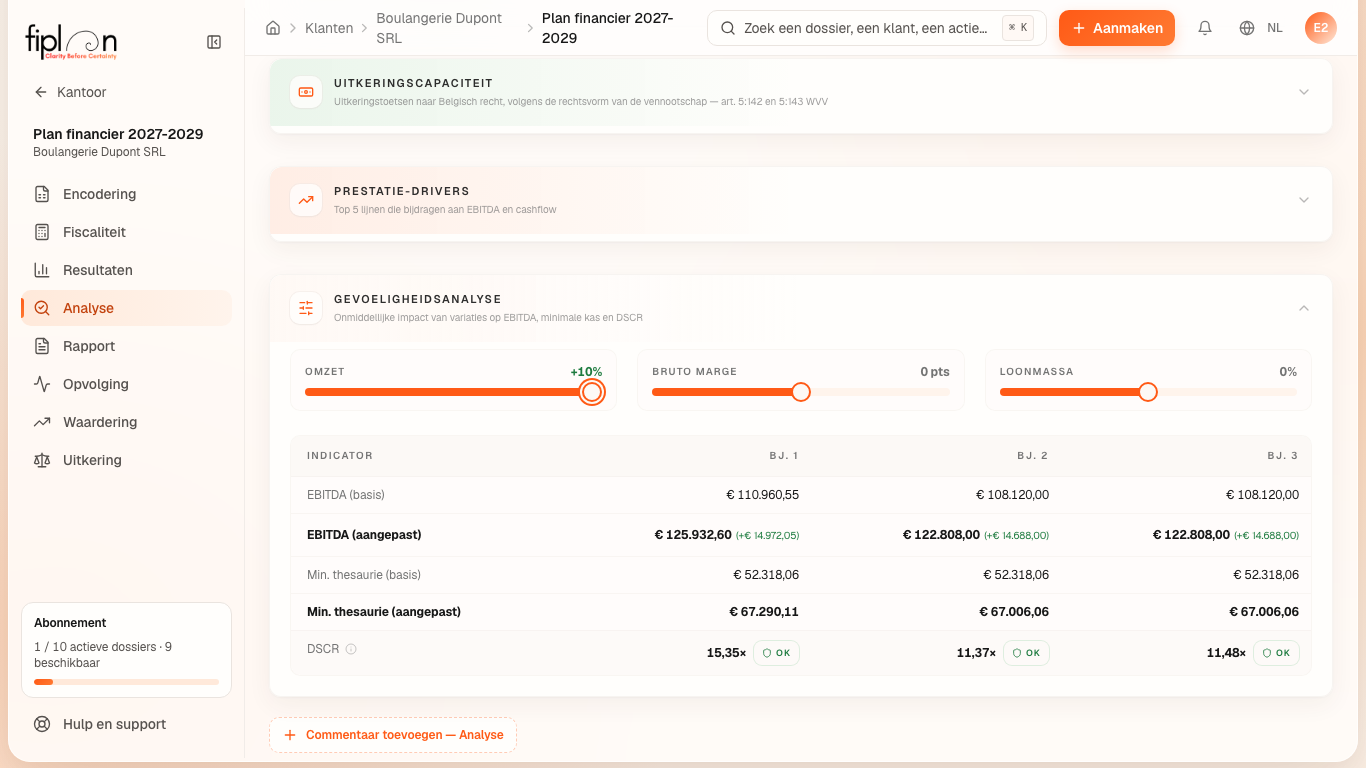This screenshot has height=768, width=1366.
Task: Click the Fiplon logo
Action: tap(71, 43)
